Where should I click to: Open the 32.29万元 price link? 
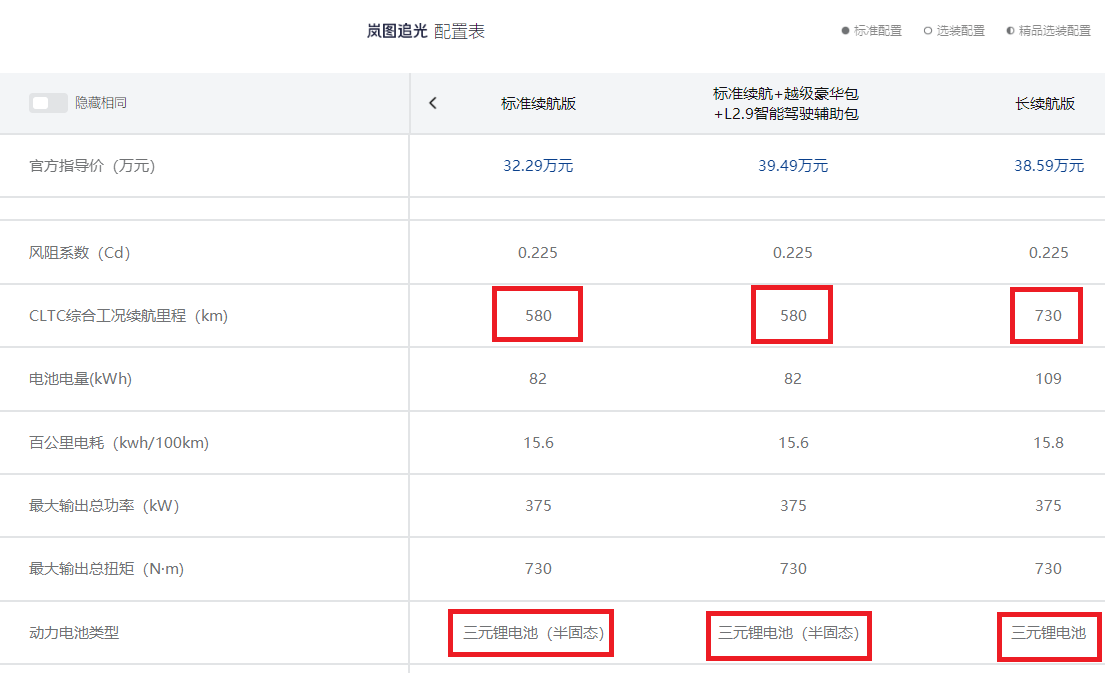[x=538, y=166]
